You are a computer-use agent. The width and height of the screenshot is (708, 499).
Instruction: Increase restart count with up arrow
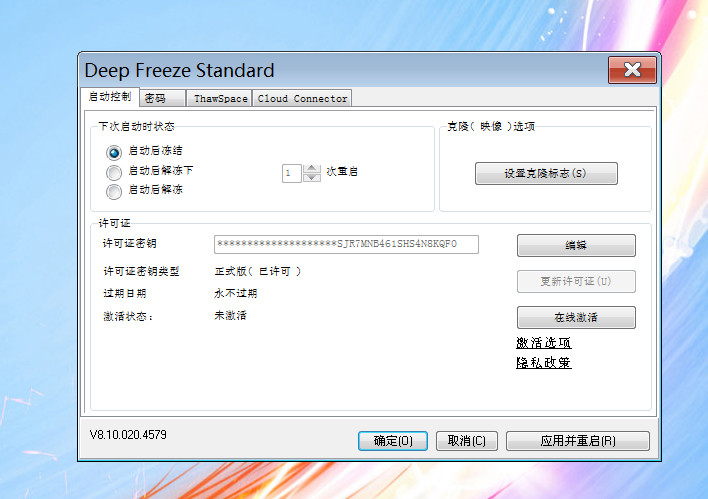[312, 168]
